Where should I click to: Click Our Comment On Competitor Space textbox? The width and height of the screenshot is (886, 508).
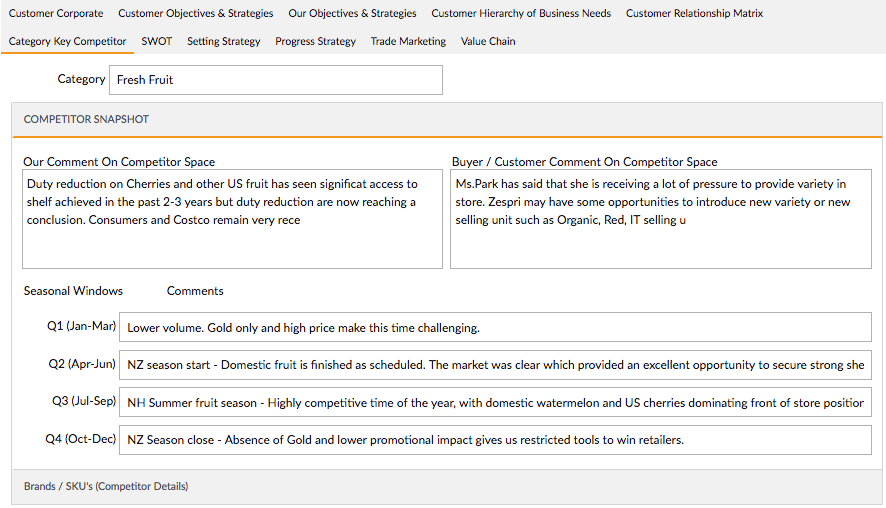coord(232,219)
